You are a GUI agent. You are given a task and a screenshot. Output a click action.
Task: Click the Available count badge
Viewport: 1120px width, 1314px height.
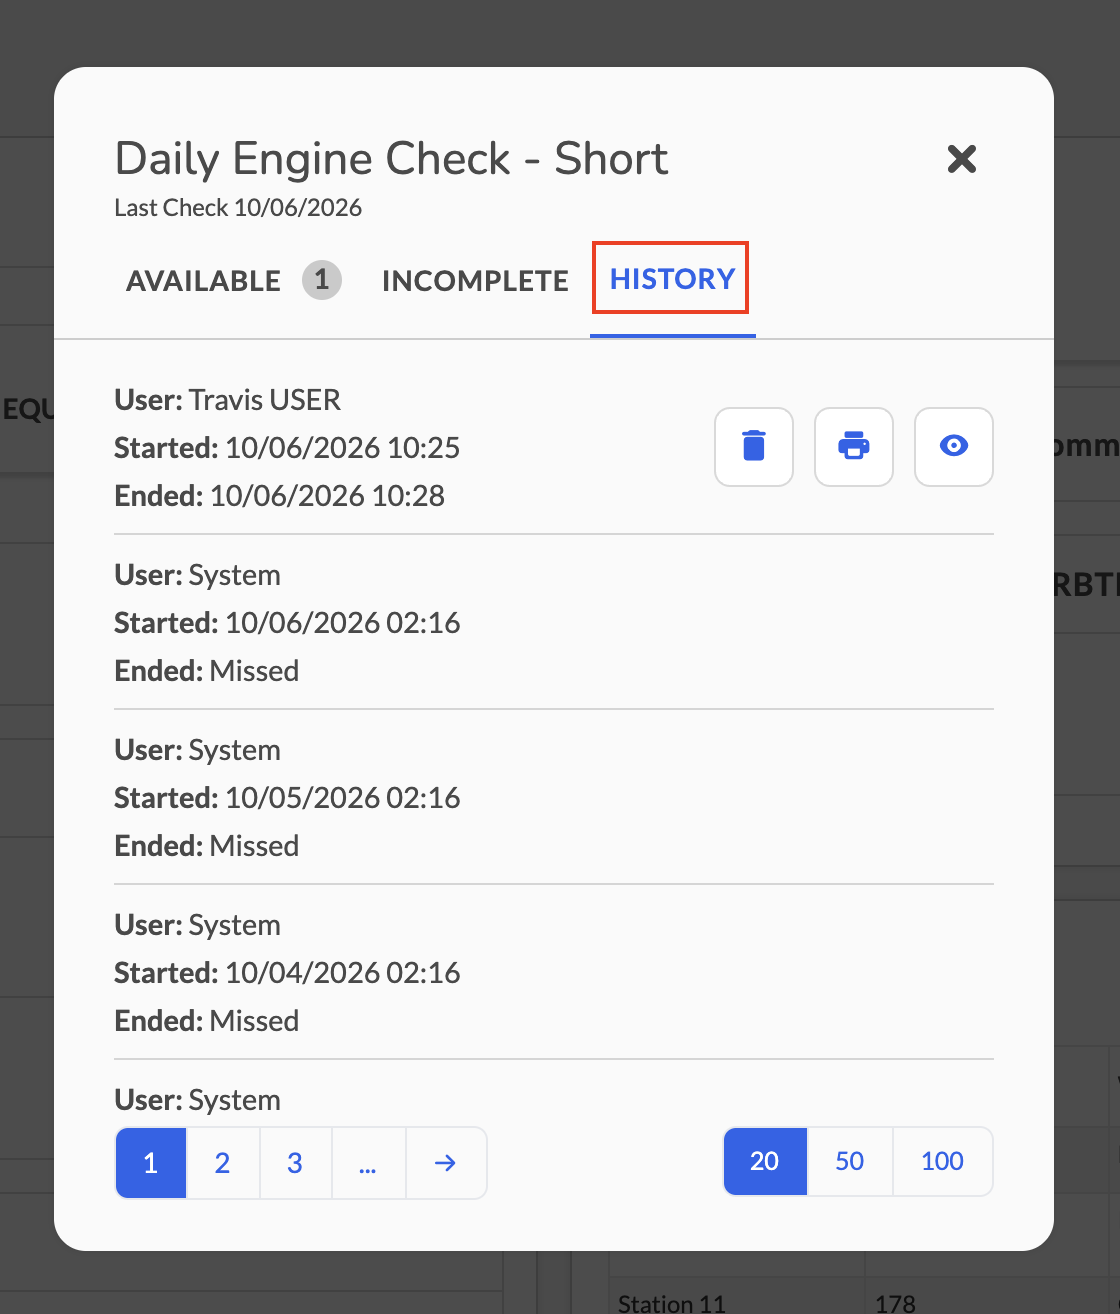322,280
